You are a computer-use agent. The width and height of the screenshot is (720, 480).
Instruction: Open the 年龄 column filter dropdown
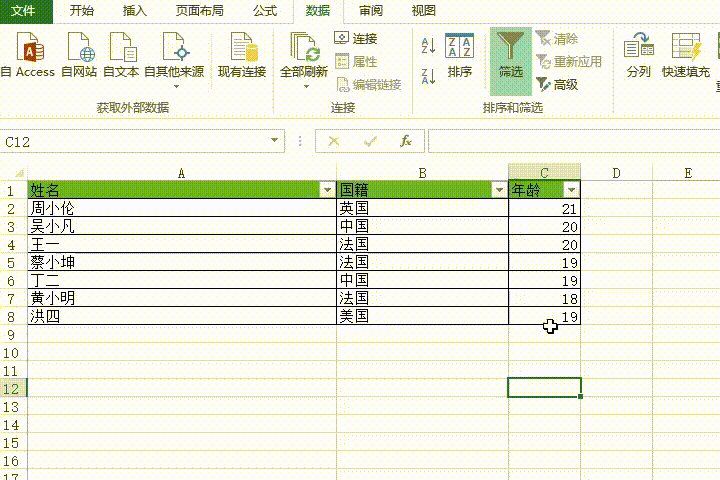571,190
